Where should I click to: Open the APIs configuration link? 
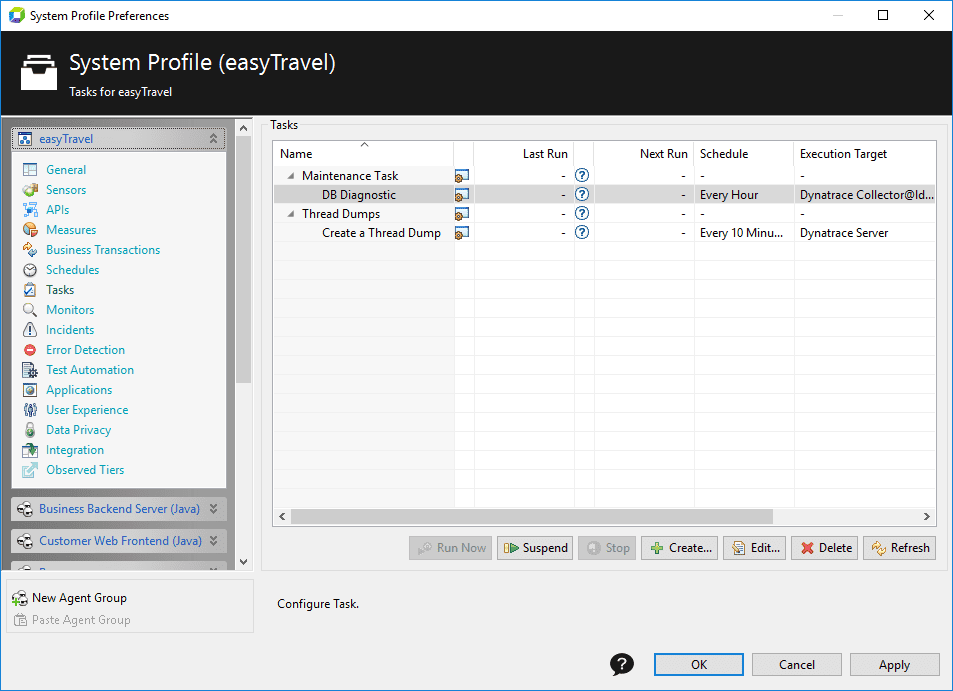click(58, 210)
